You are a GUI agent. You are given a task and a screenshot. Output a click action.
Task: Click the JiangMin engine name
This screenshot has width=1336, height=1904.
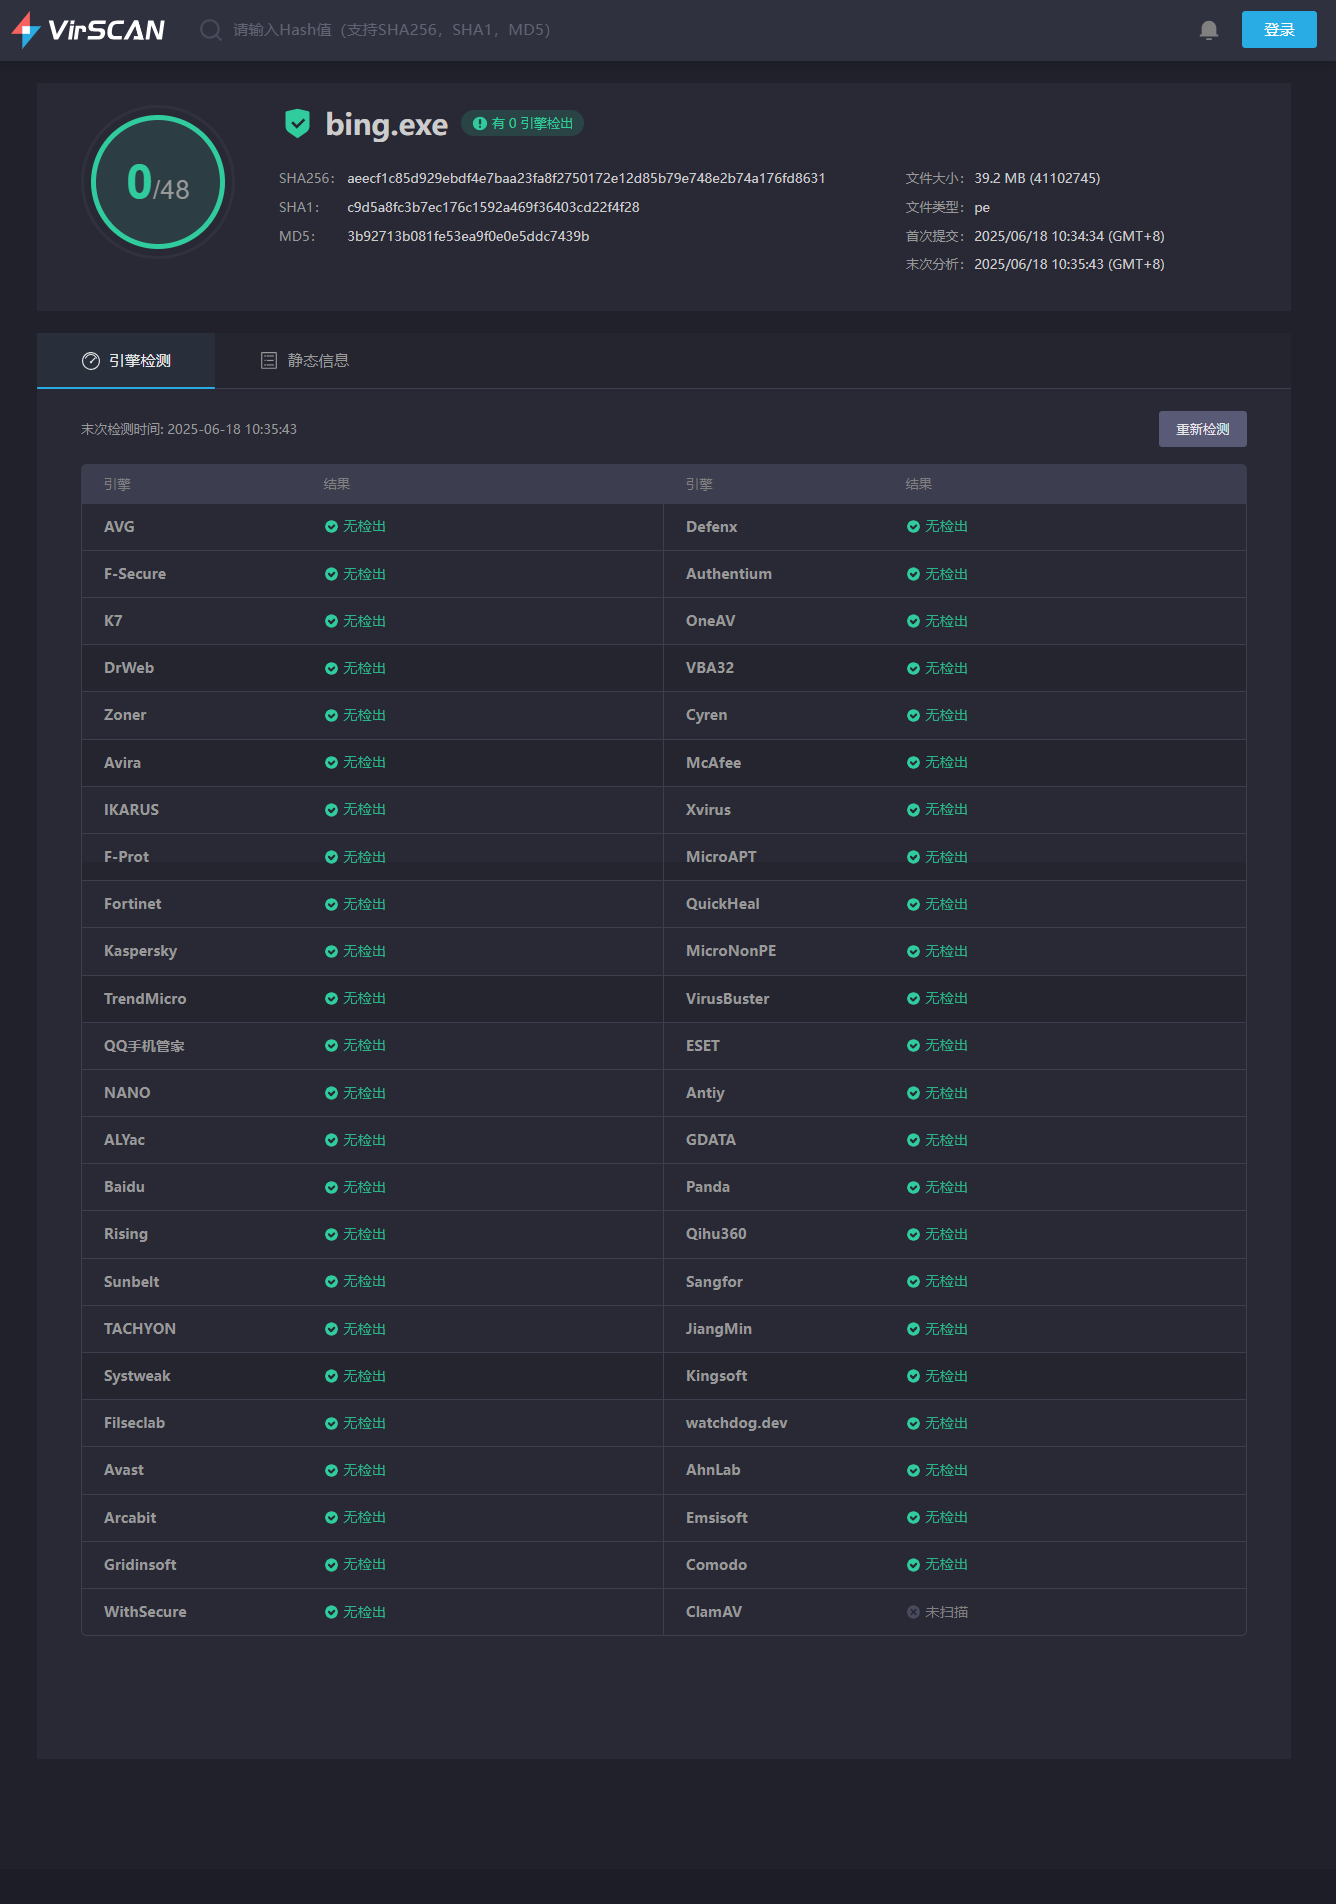click(719, 1329)
